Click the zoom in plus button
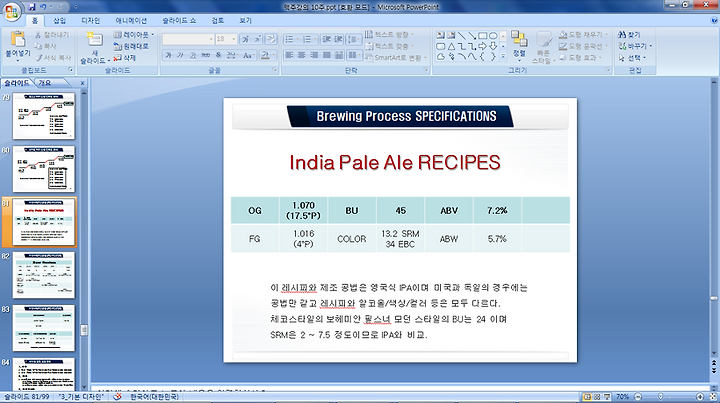The image size is (720, 403). [x=700, y=397]
